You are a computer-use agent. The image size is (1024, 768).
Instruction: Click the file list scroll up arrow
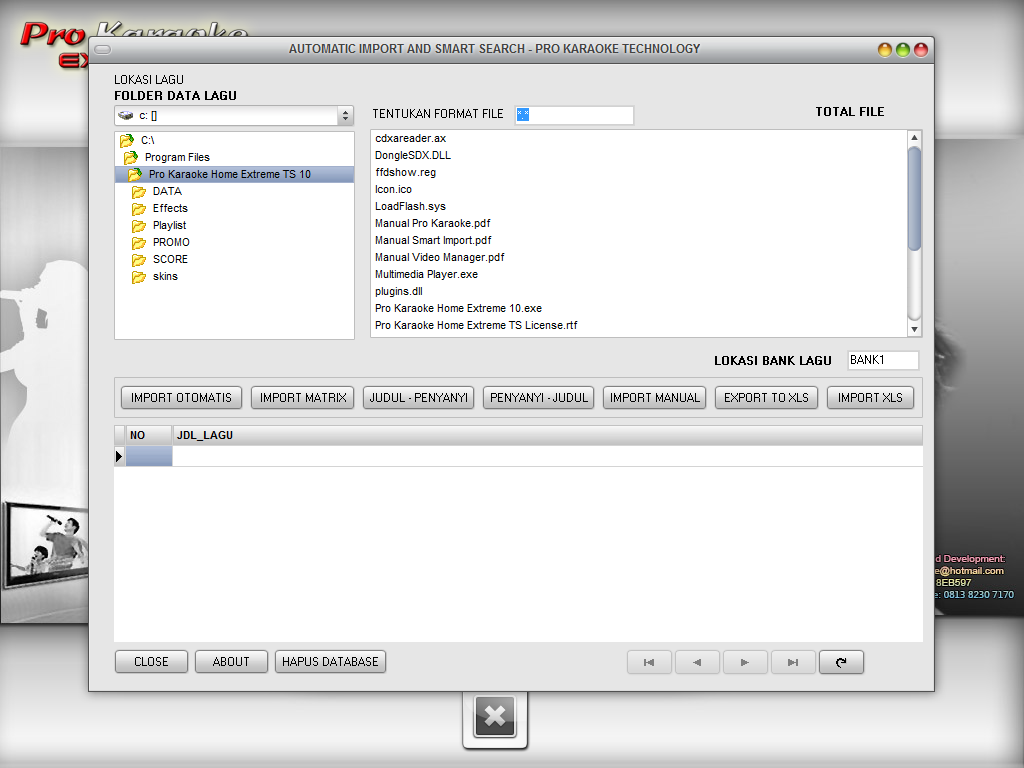(914, 137)
